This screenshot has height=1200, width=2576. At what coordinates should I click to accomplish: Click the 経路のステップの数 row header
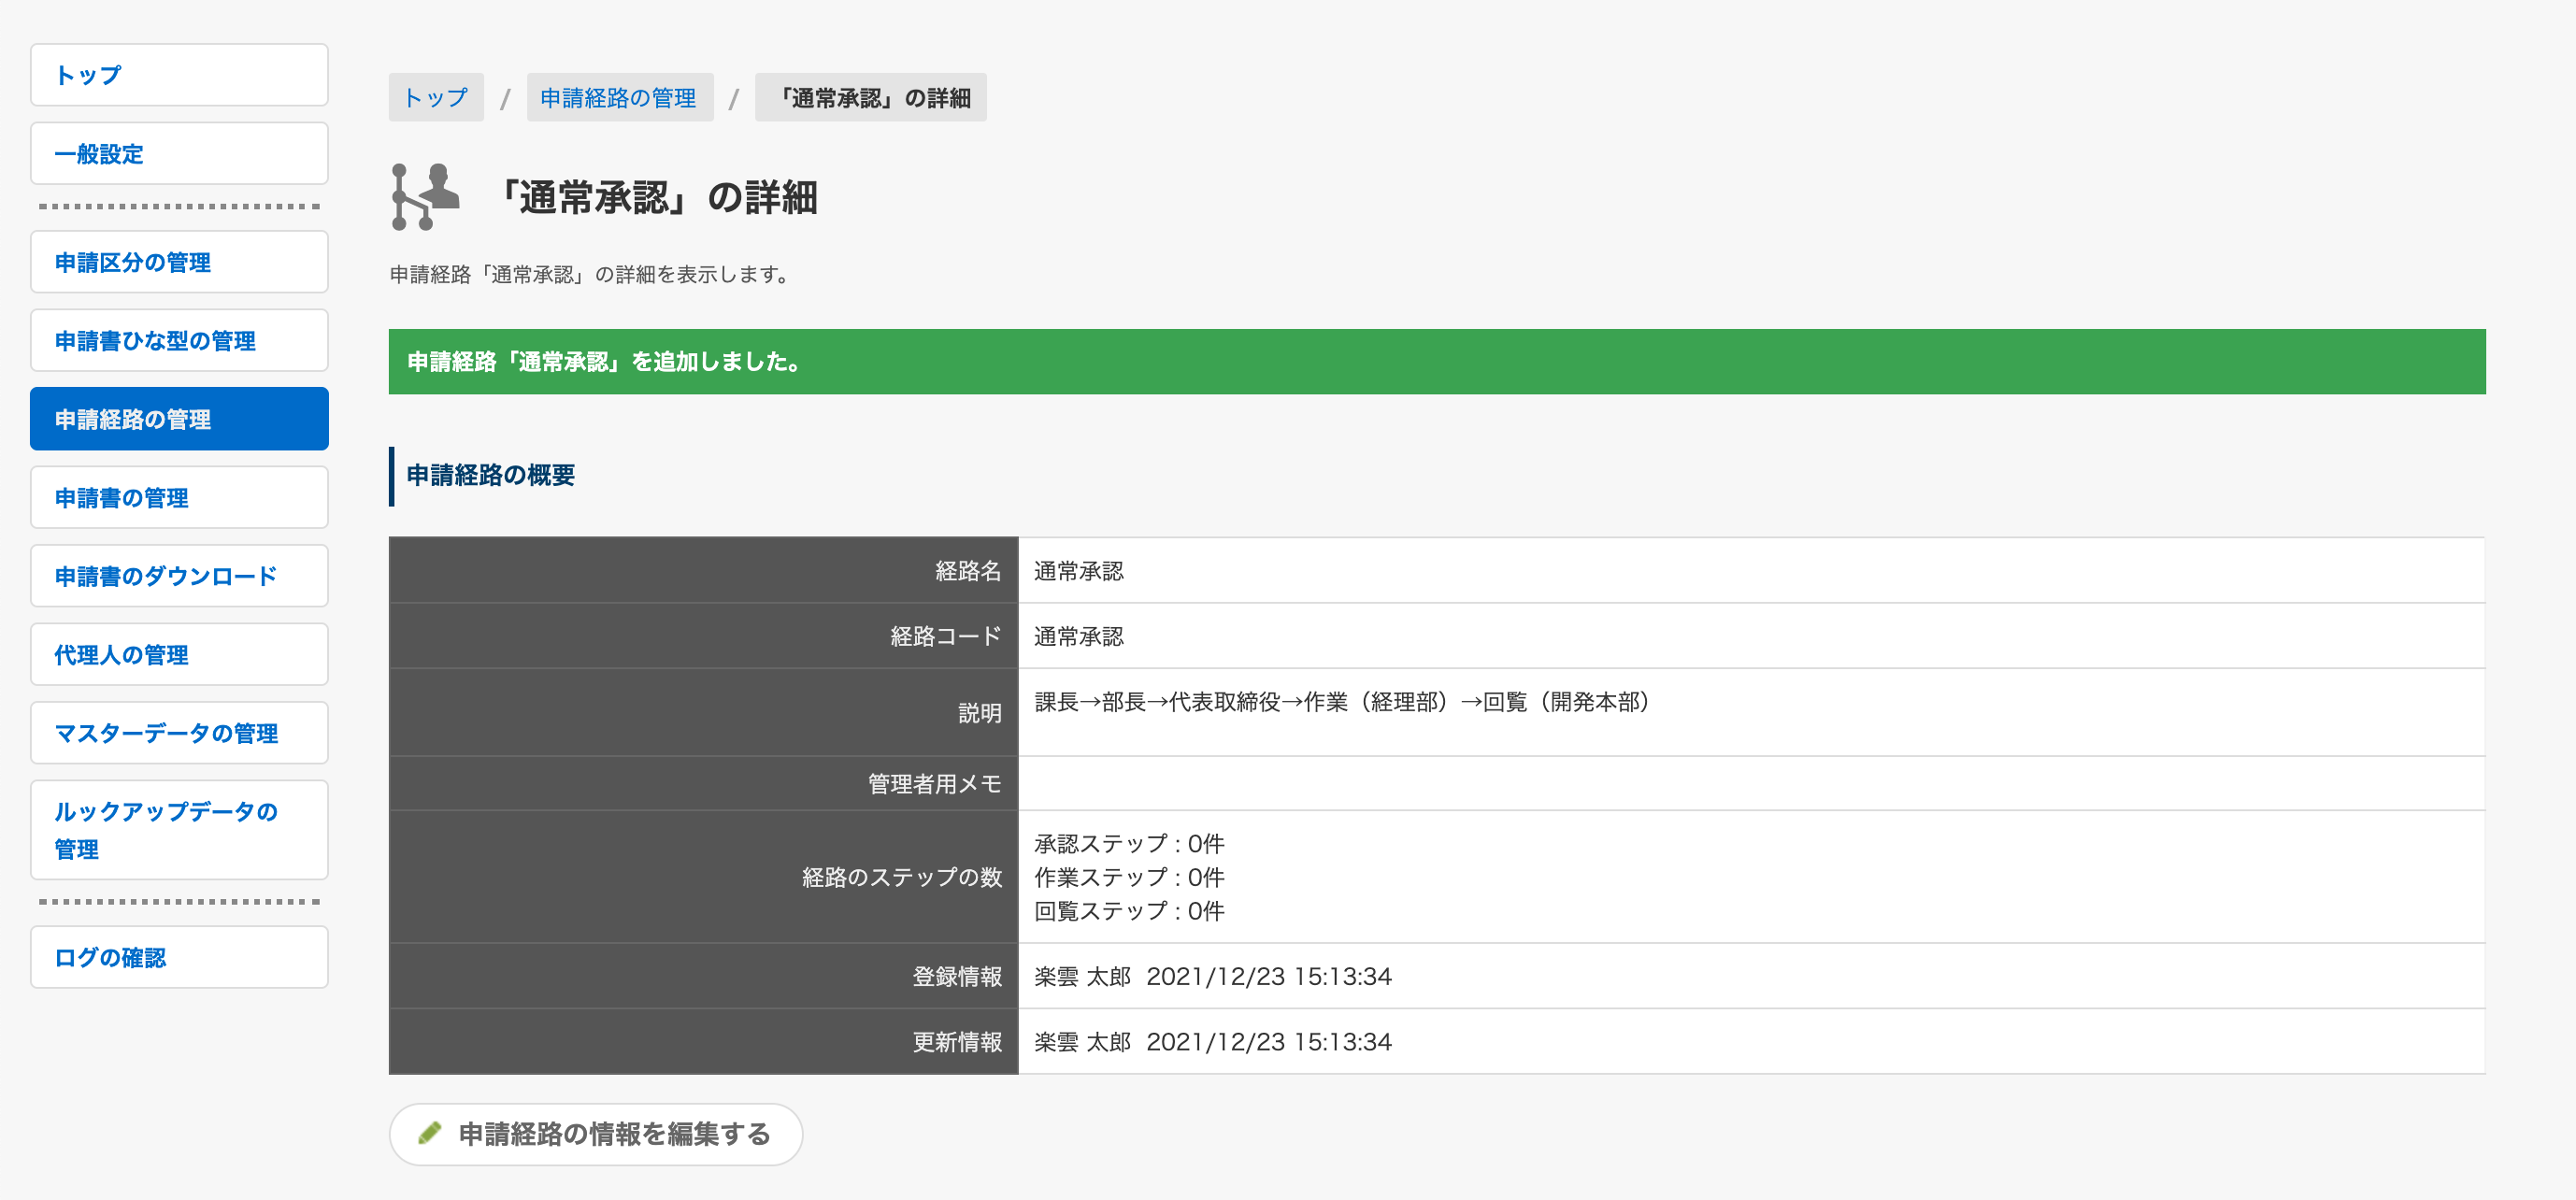pos(704,877)
